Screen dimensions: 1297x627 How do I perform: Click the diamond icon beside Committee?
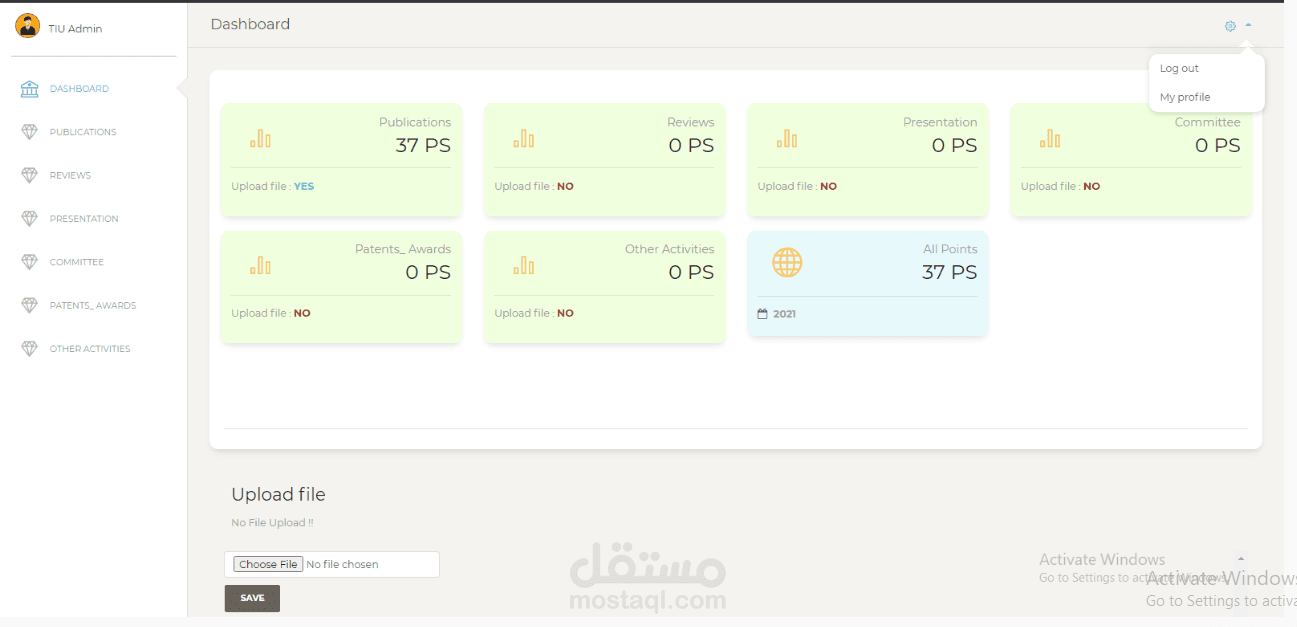pos(30,262)
